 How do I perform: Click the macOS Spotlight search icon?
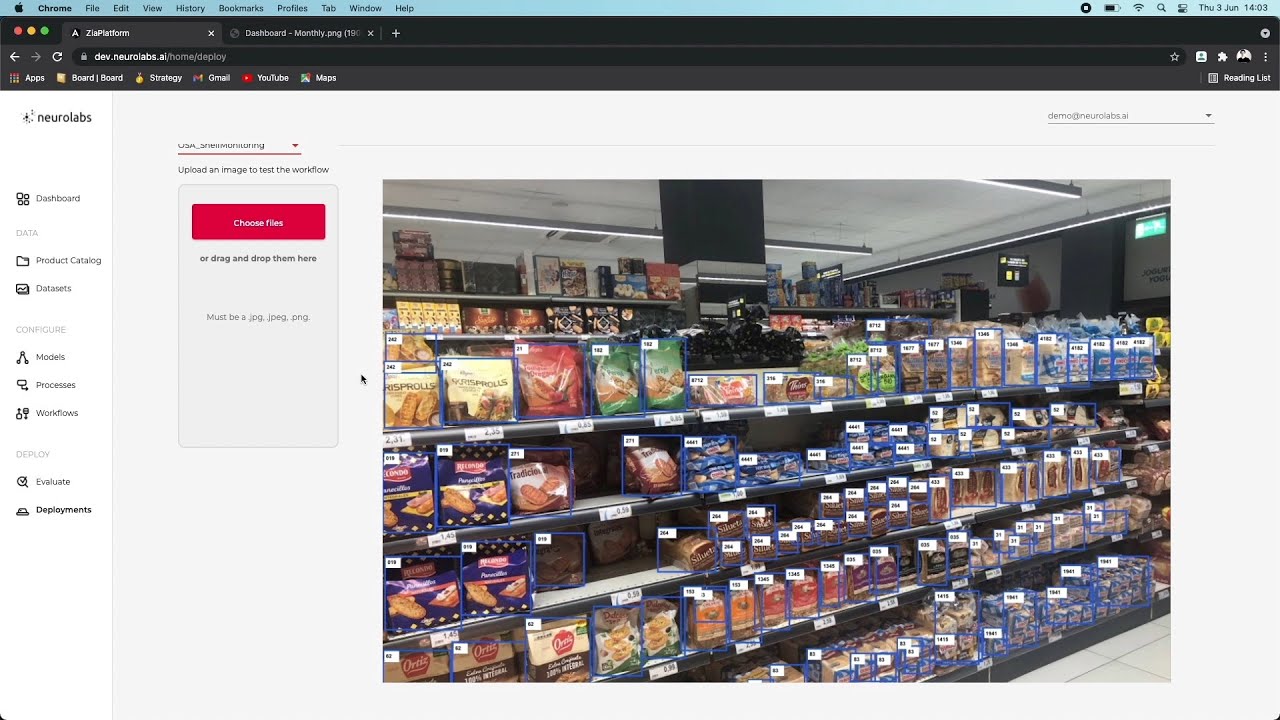1161,8
